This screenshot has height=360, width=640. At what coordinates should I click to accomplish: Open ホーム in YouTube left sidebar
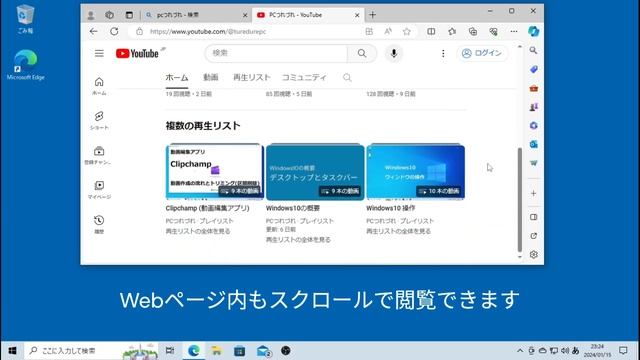(x=99, y=86)
